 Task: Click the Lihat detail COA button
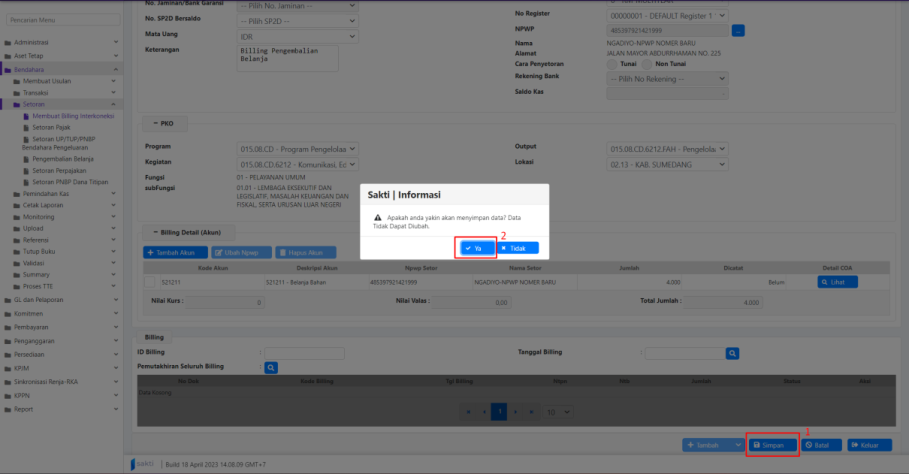836,283
